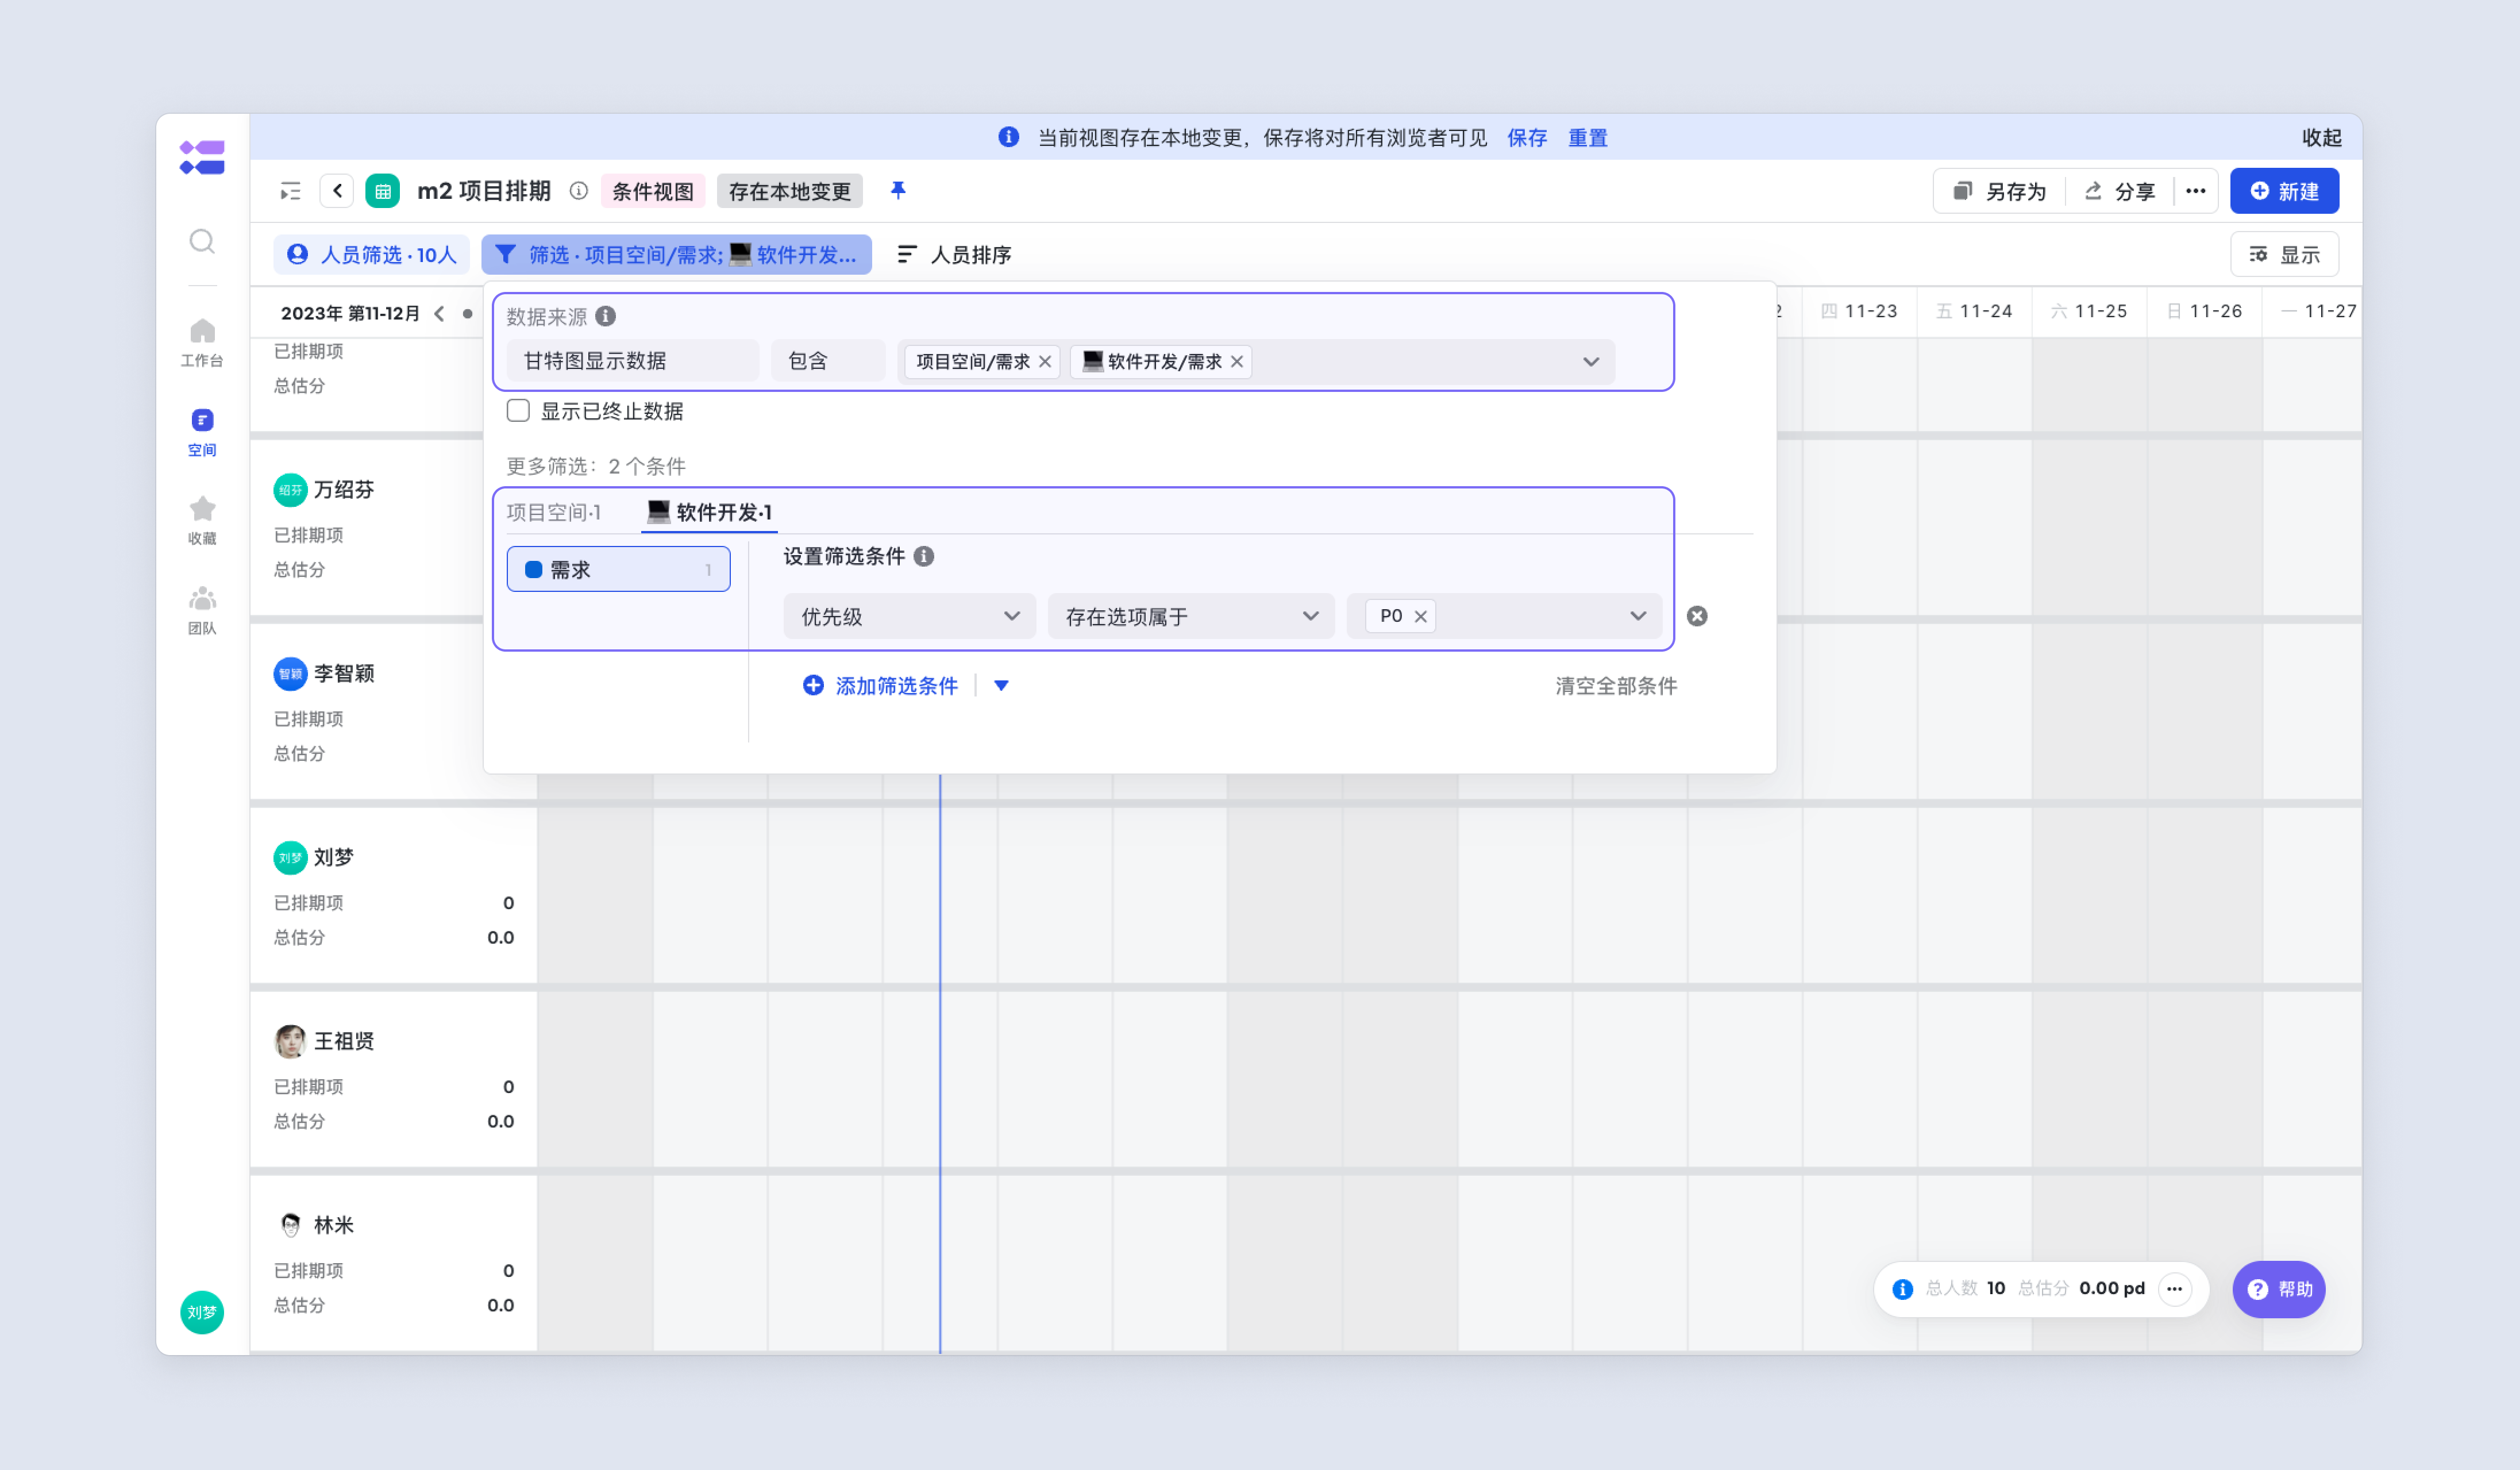Click the 存在本地变更 status tag
Viewport: 2520px width, 1470px height.
[790, 191]
